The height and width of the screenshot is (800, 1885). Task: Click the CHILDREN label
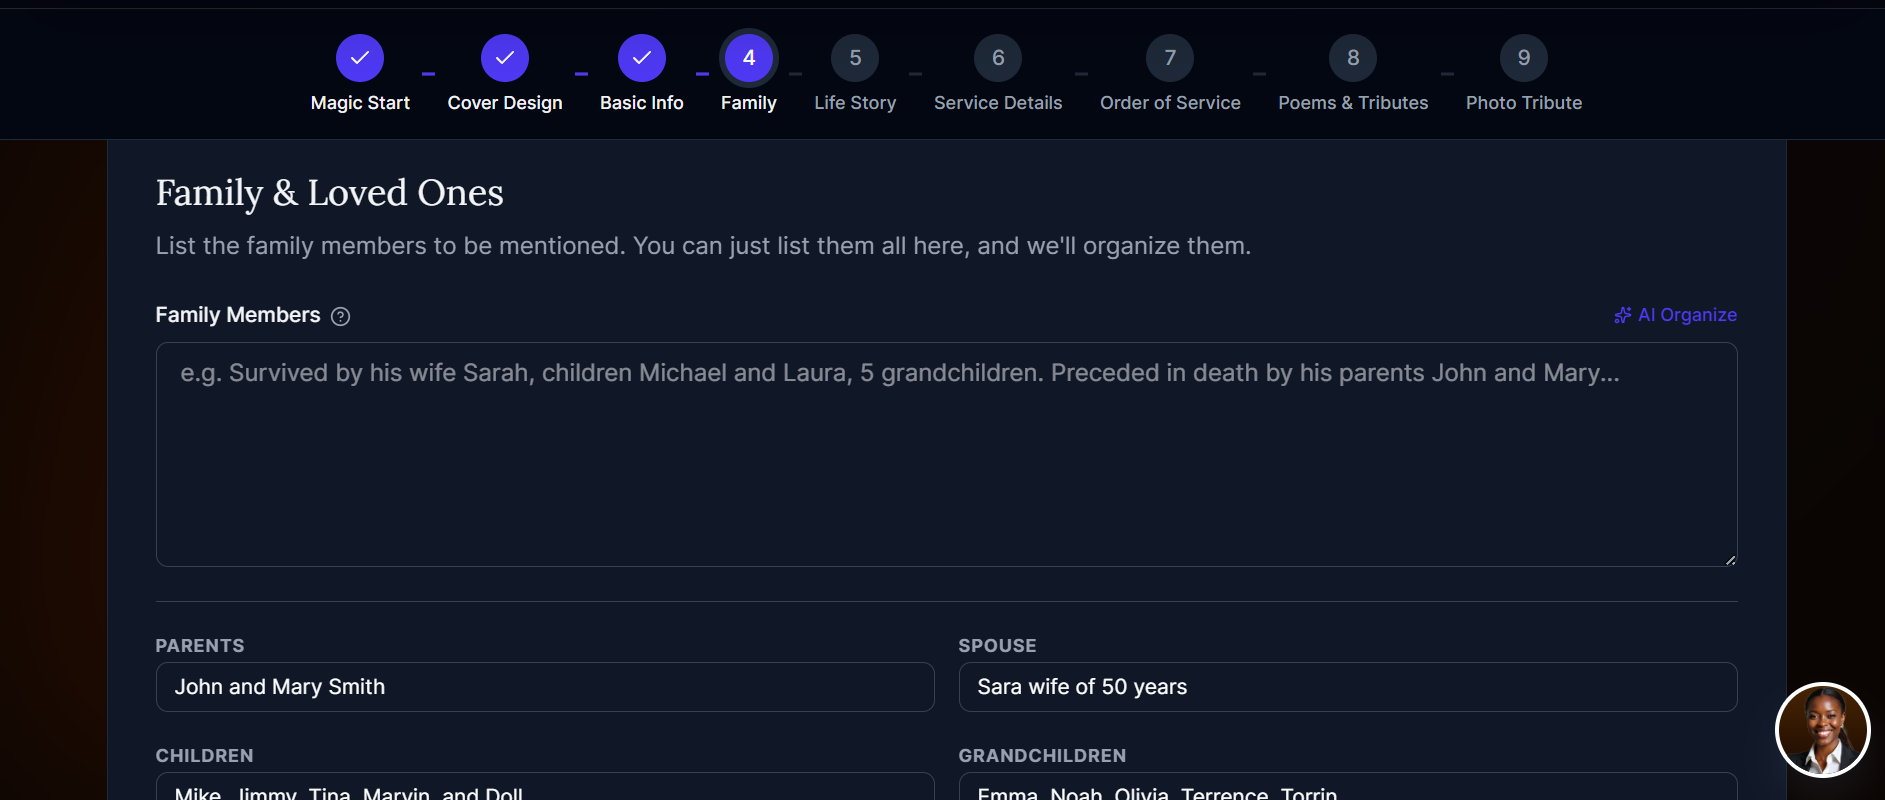pyautogui.click(x=204, y=756)
